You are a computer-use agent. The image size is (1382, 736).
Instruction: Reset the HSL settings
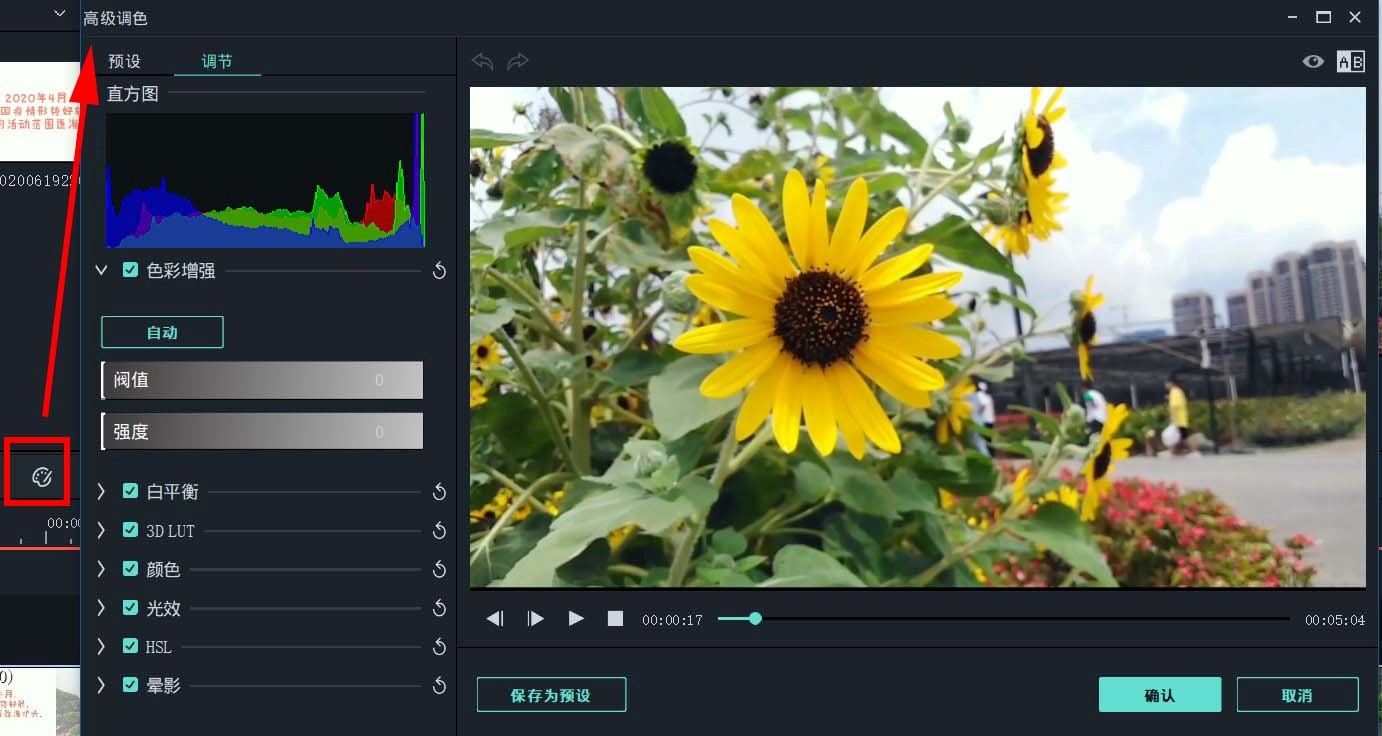[439, 648]
